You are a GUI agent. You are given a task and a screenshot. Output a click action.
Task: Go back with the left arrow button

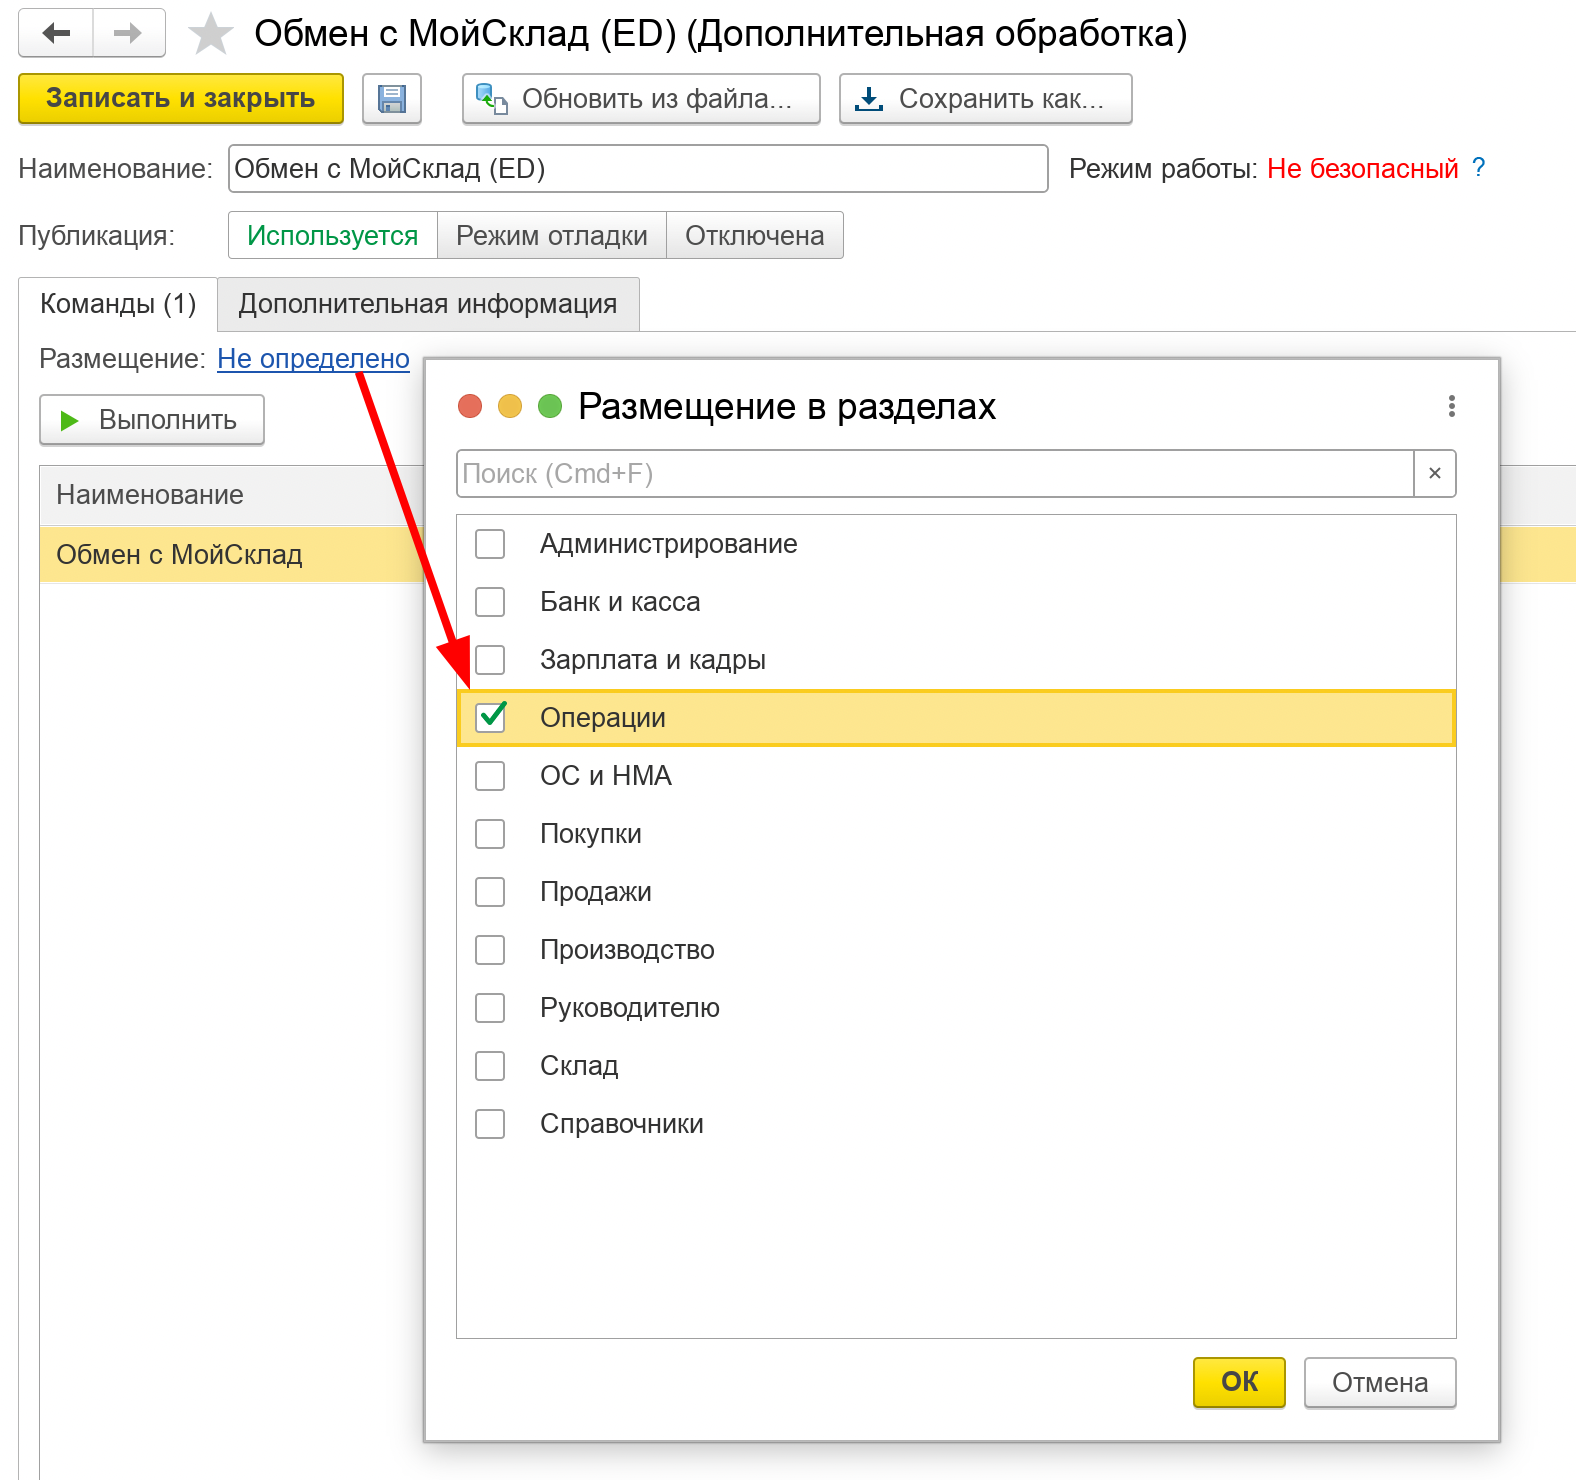pyautogui.click(x=56, y=33)
